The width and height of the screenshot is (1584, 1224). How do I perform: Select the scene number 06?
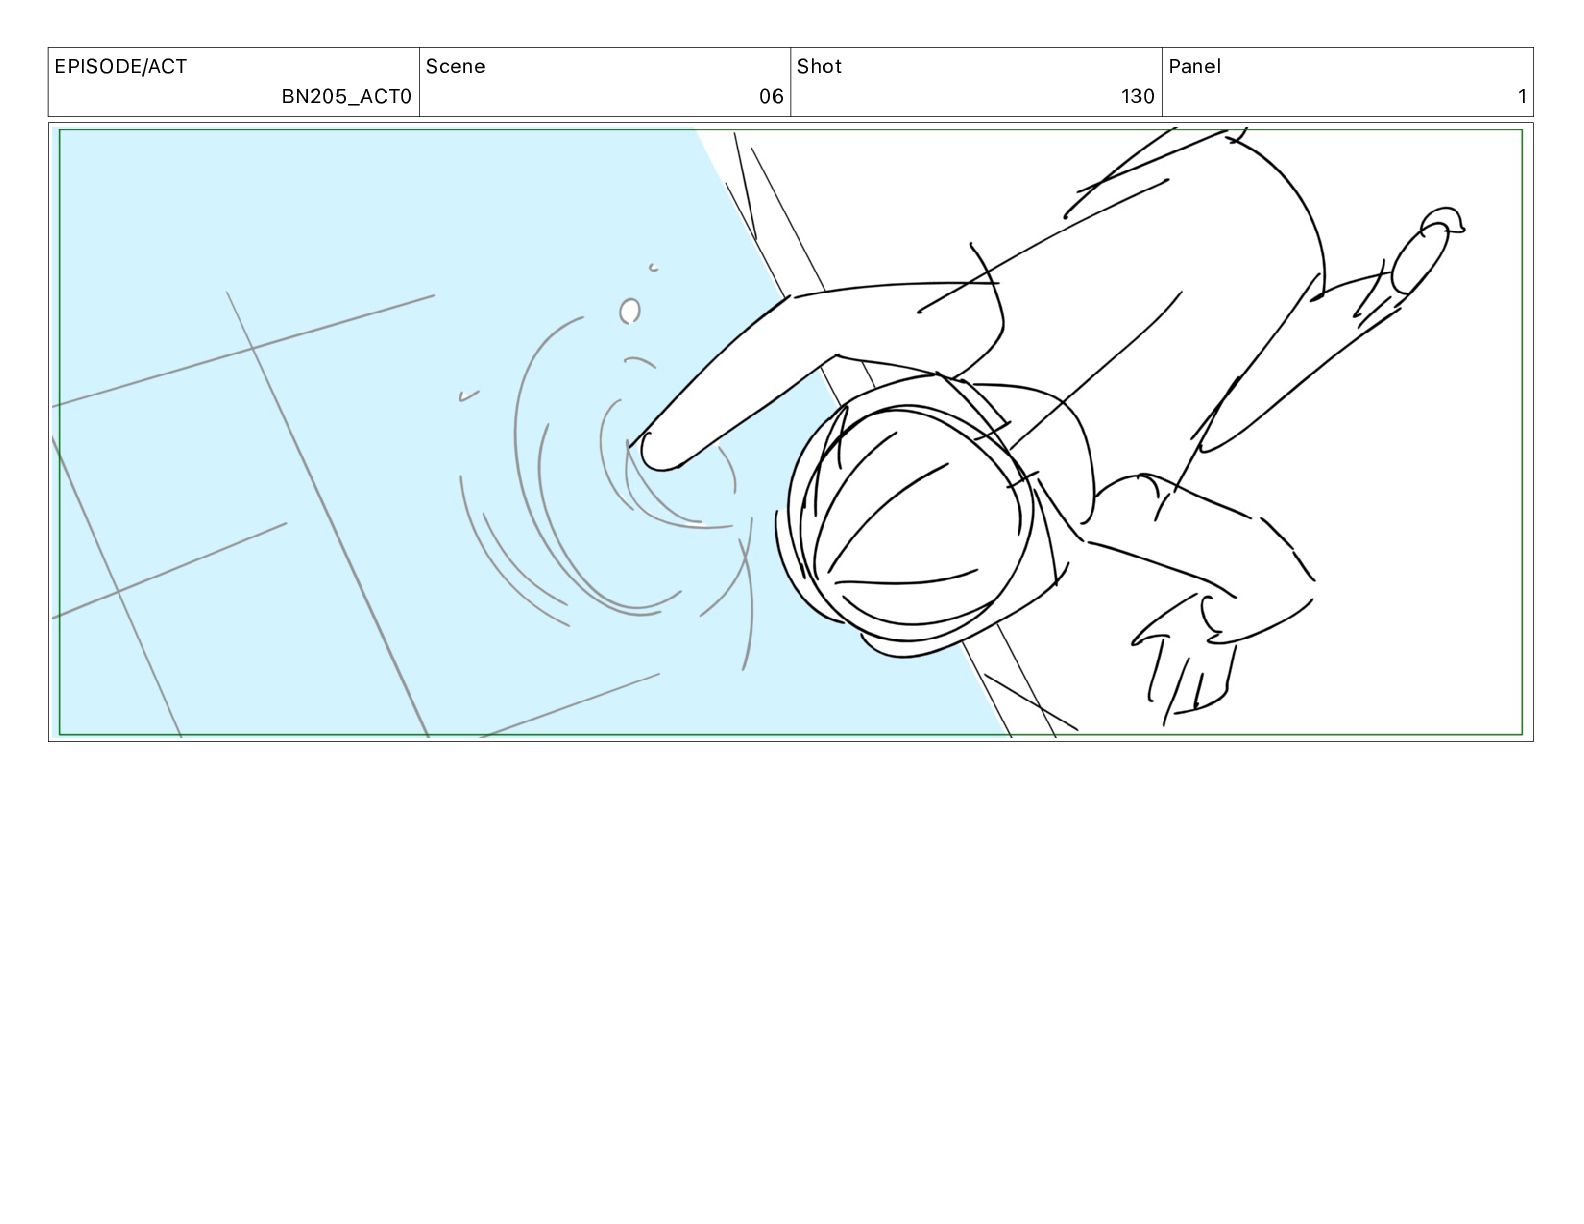(771, 96)
